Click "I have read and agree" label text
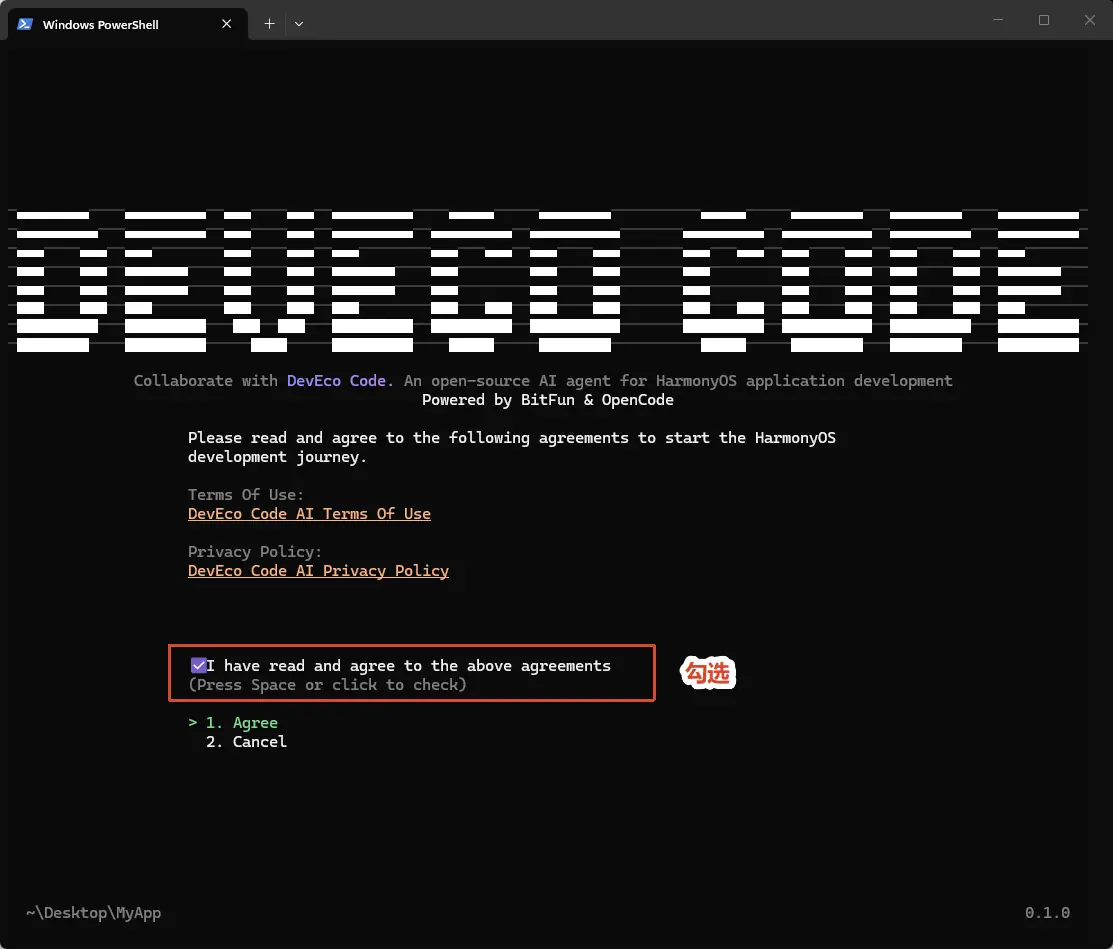 coord(408,666)
